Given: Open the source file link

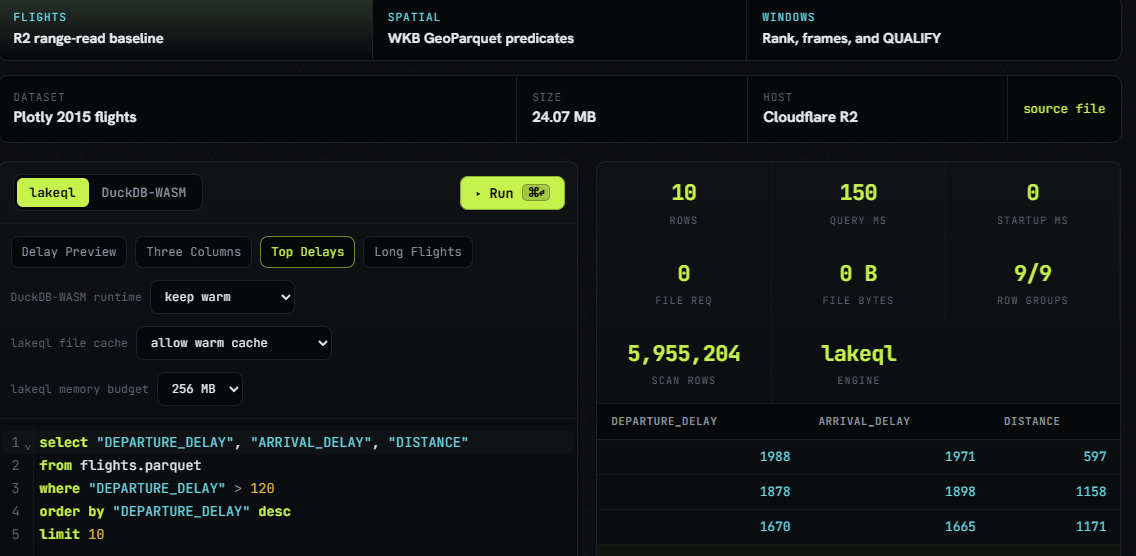Looking at the screenshot, I should 1064,109.
